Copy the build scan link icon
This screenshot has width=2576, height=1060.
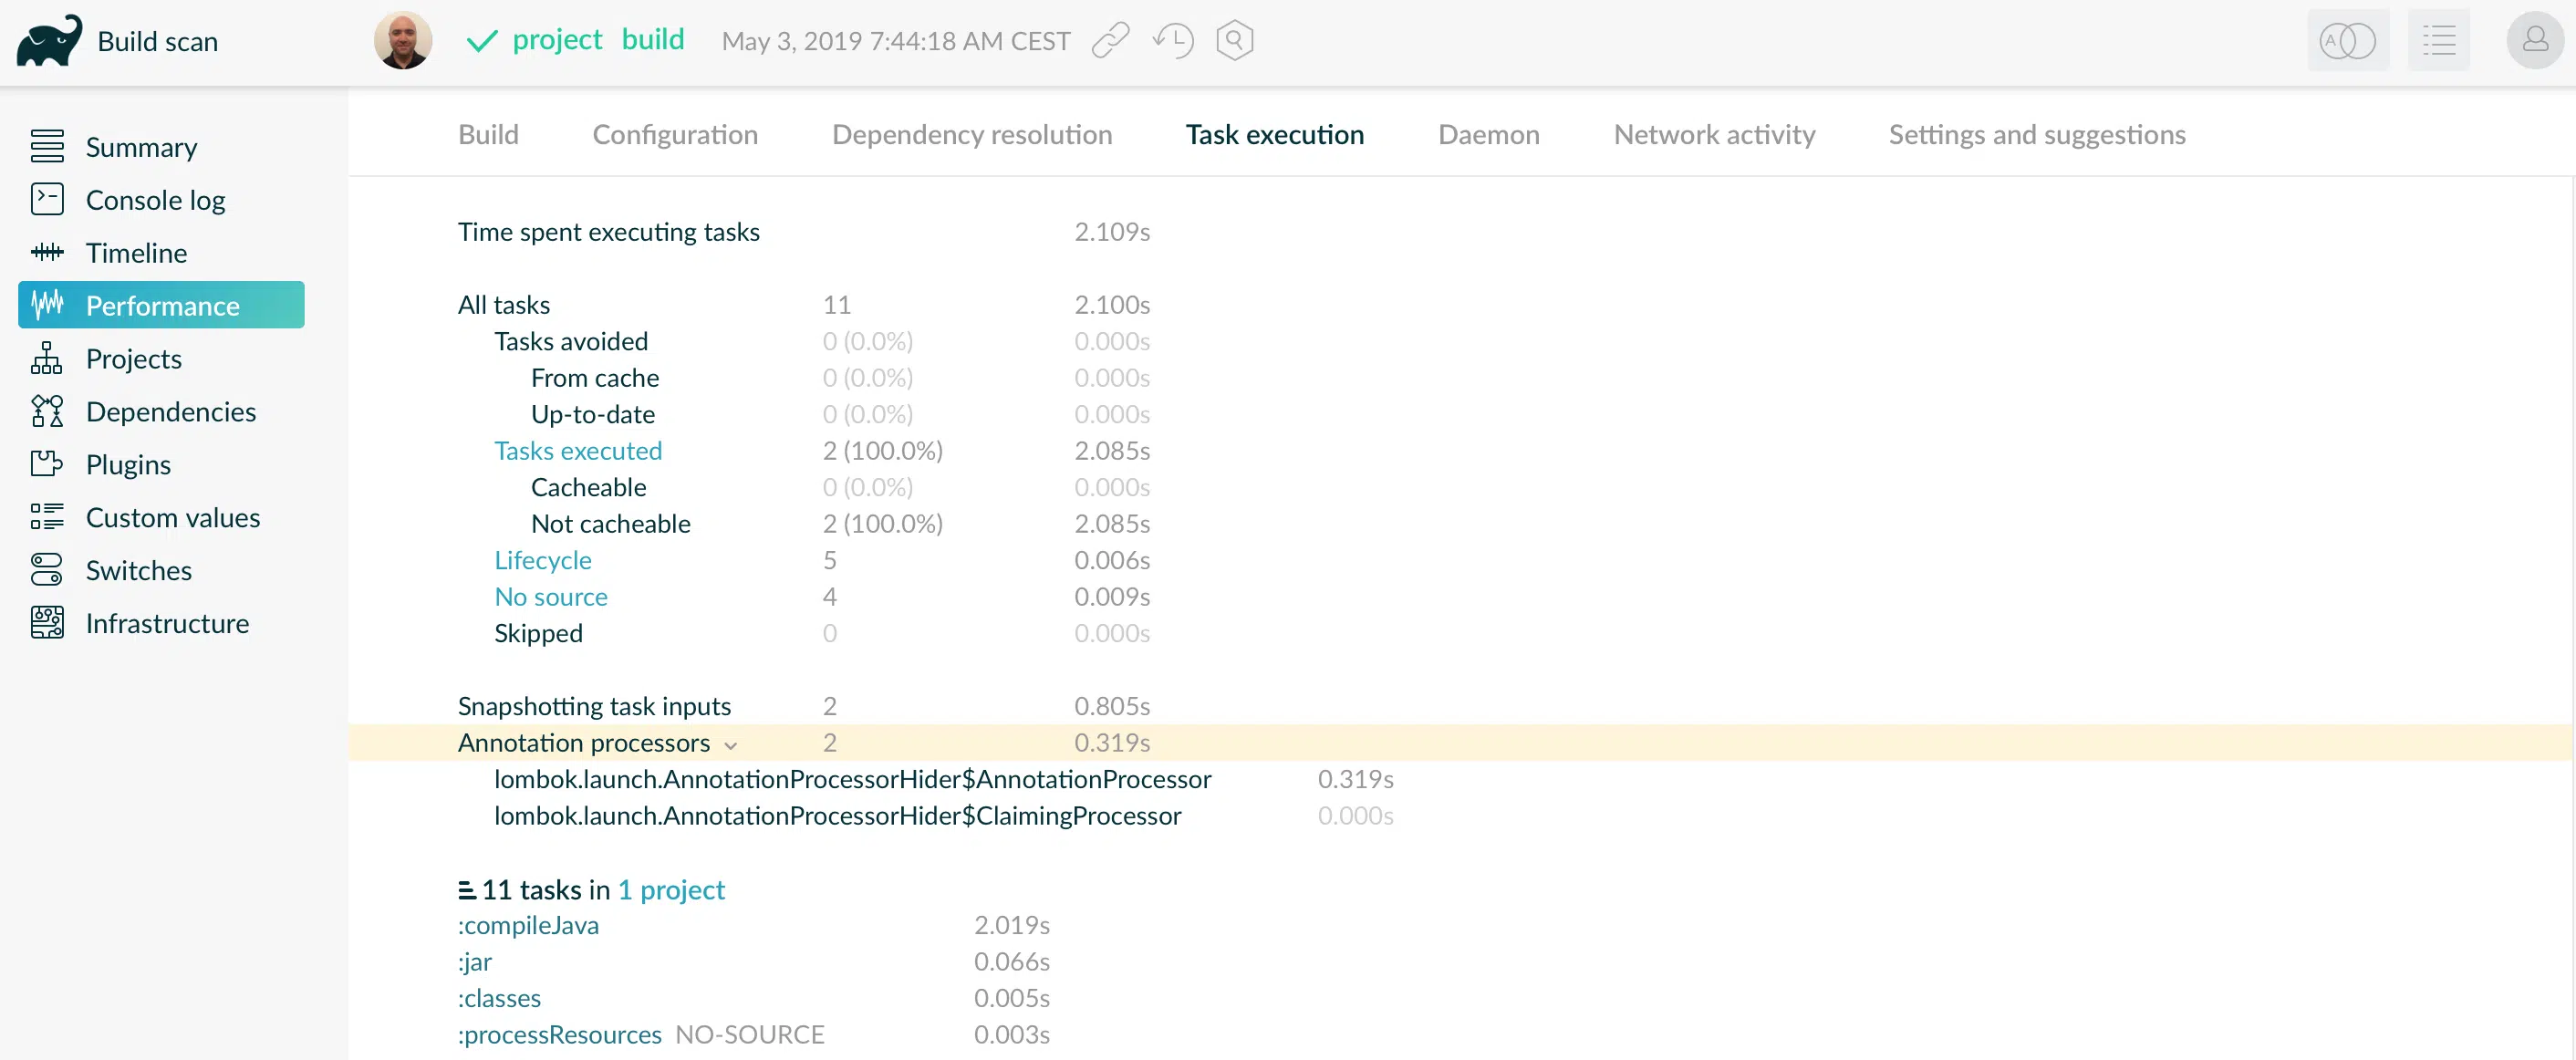1110,41
